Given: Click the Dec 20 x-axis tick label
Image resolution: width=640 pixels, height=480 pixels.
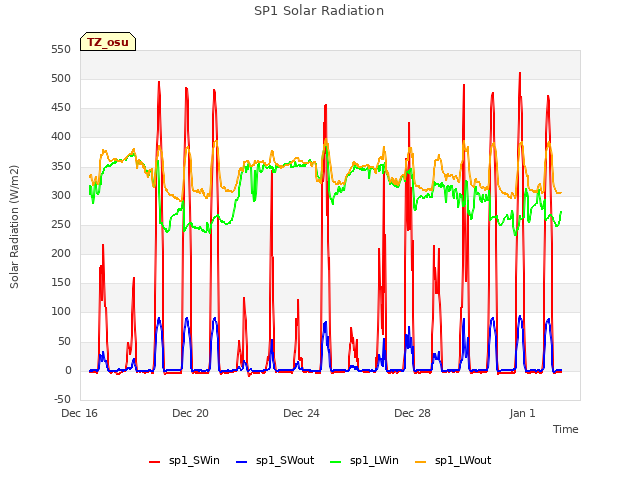Looking at the screenshot, I should [x=190, y=413].
